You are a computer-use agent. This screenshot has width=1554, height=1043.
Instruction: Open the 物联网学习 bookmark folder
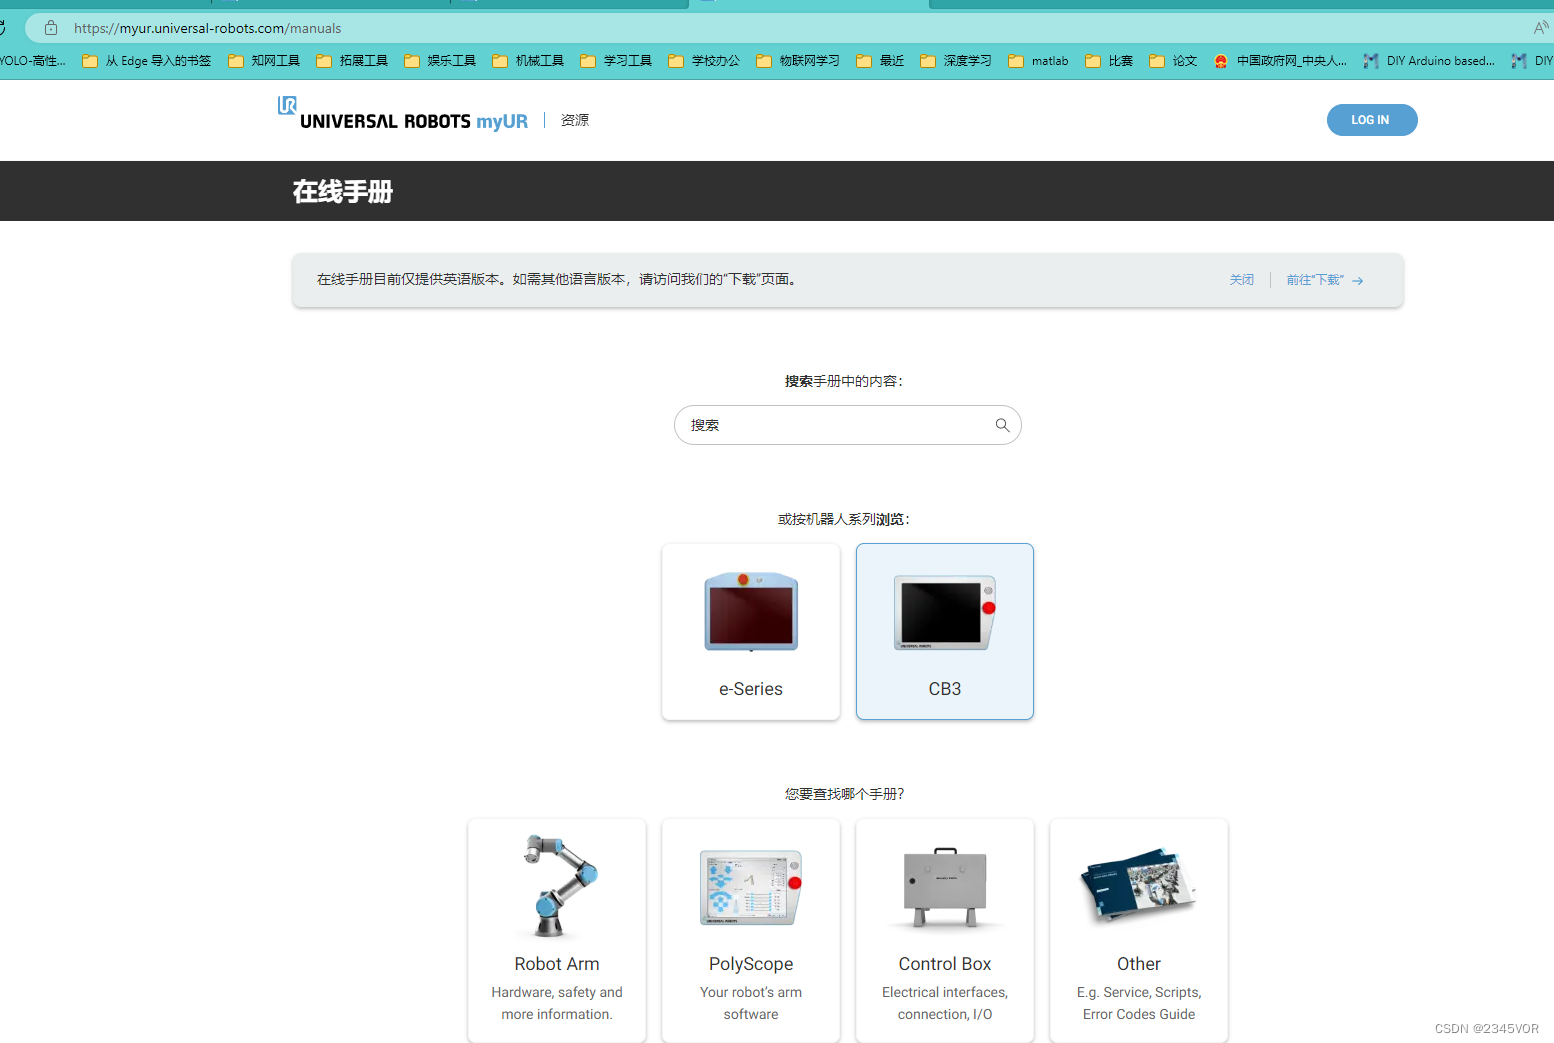tap(798, 61)
